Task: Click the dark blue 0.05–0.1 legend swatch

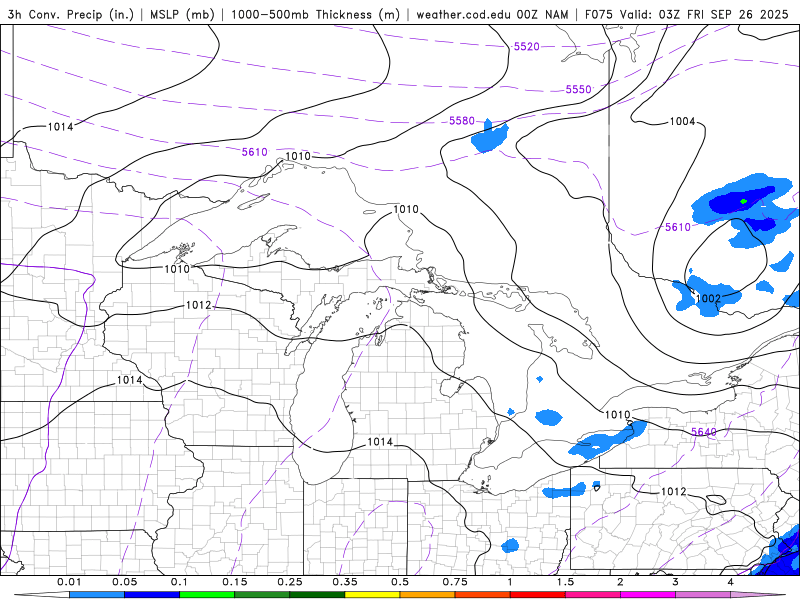Action: point(152,595)
